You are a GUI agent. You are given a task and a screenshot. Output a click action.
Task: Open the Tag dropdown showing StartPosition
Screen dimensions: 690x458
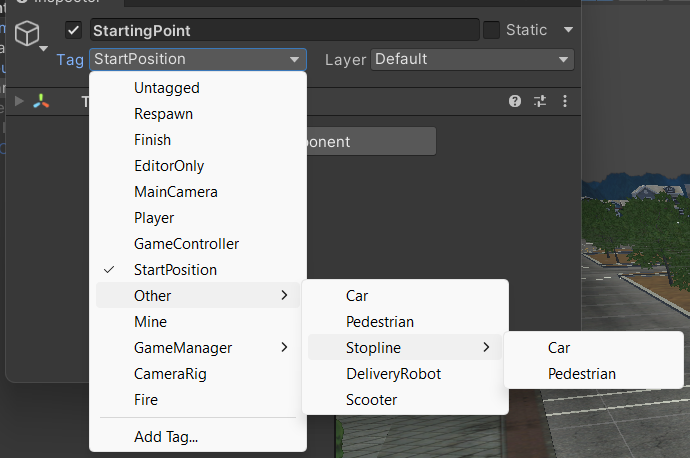(x=198, y=59)
